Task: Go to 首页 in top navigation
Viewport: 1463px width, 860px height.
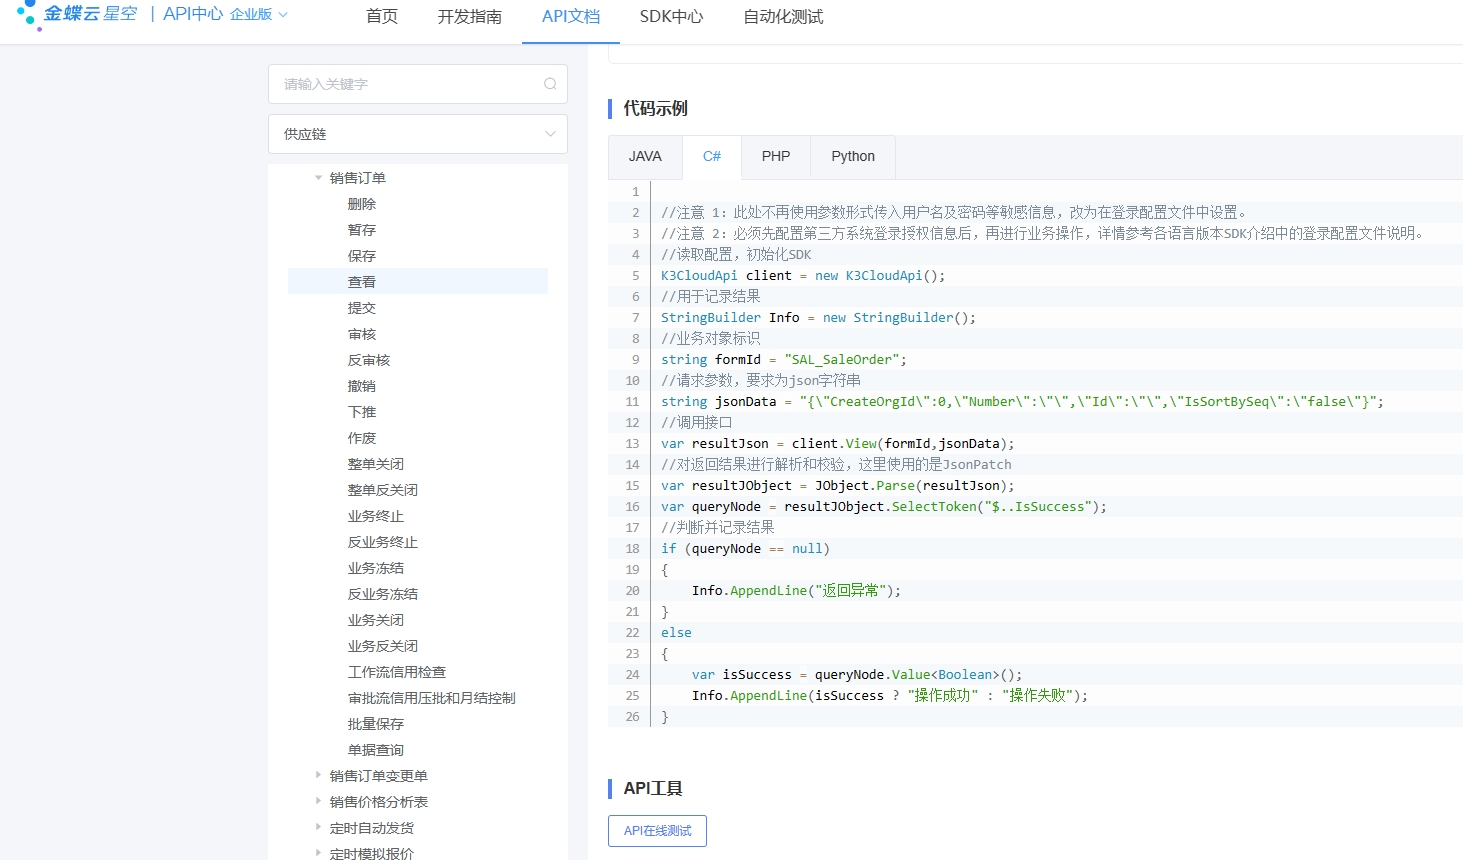Action: point(382,17)
